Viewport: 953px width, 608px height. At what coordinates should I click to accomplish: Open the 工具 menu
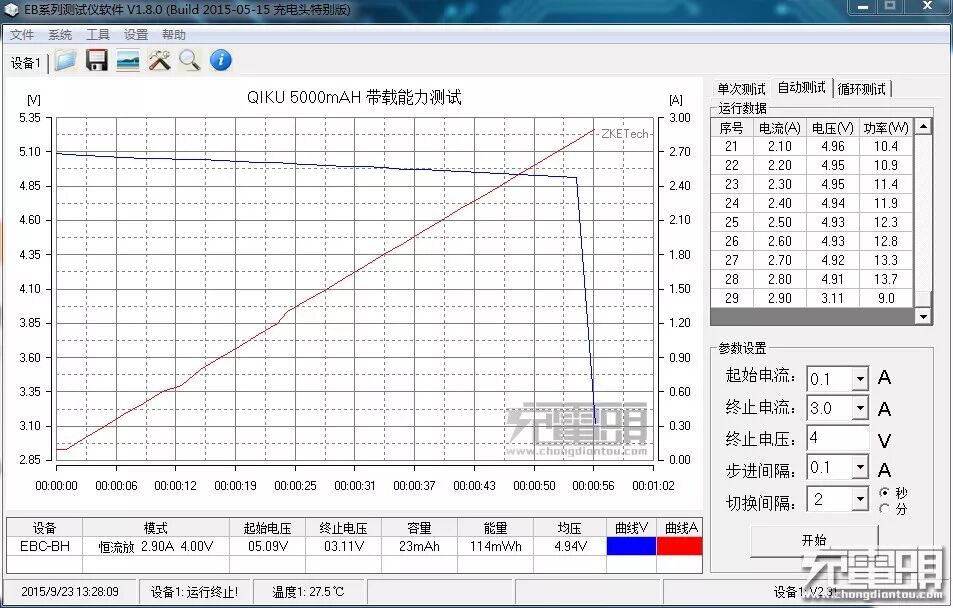98,35
